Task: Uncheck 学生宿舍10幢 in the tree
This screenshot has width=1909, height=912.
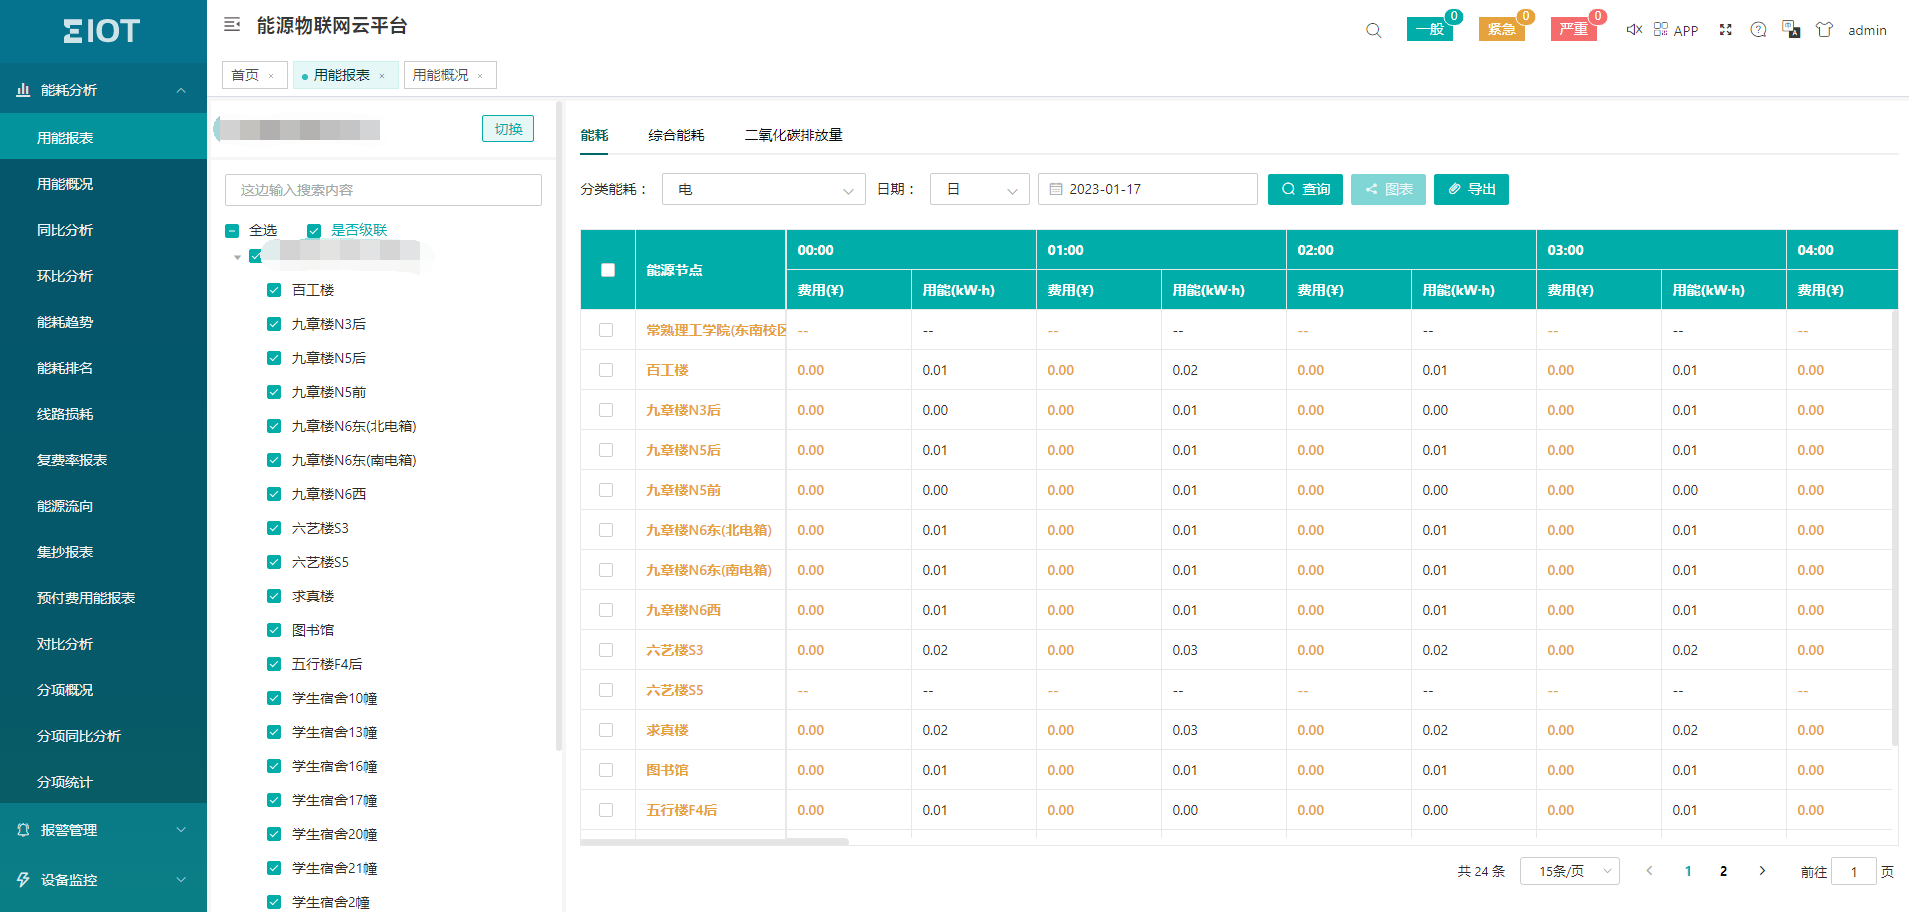Action: click(x=274, y=698)
